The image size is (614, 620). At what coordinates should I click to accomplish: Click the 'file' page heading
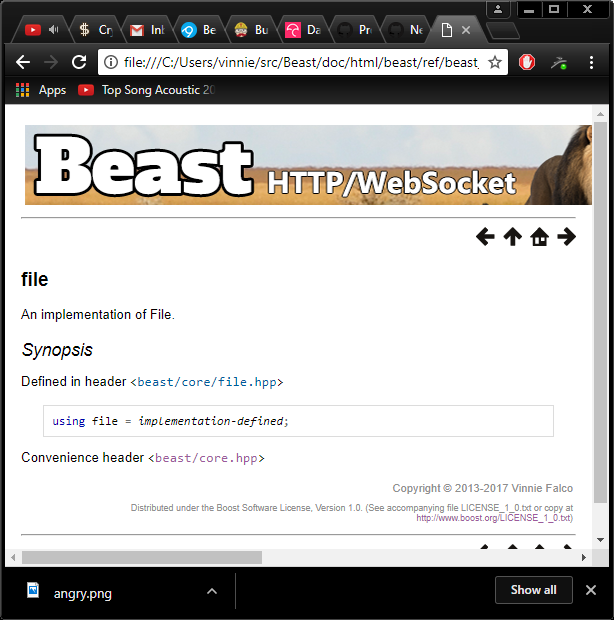pos(34,280)
